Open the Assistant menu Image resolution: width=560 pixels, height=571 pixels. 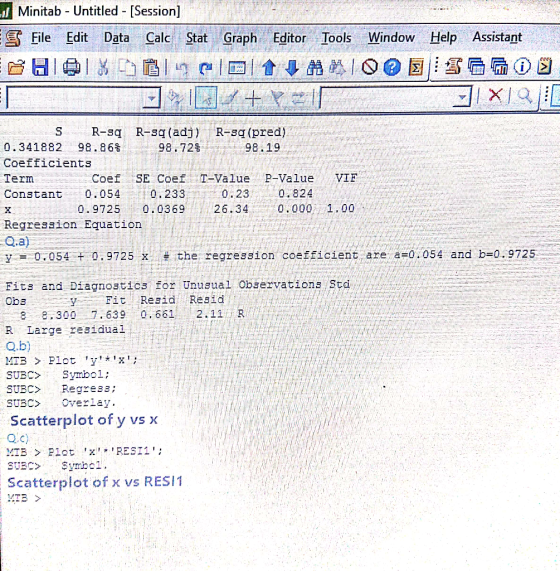[x=497, y=37]
